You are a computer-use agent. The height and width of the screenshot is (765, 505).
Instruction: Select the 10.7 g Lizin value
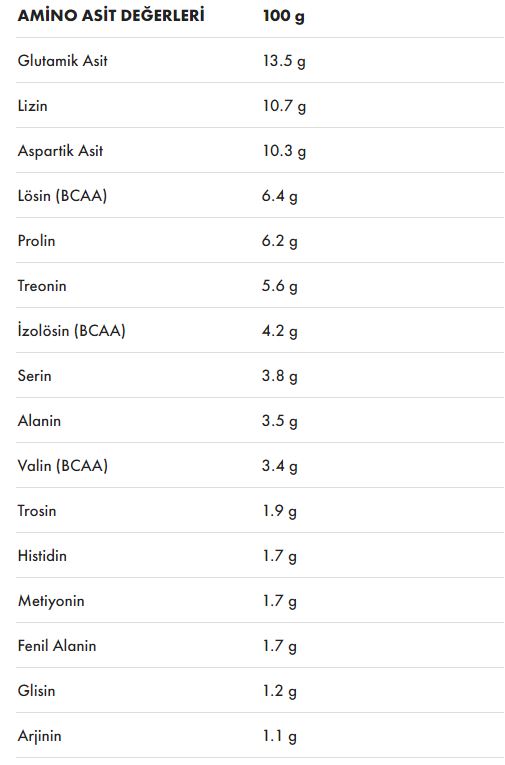coord(284,106)
